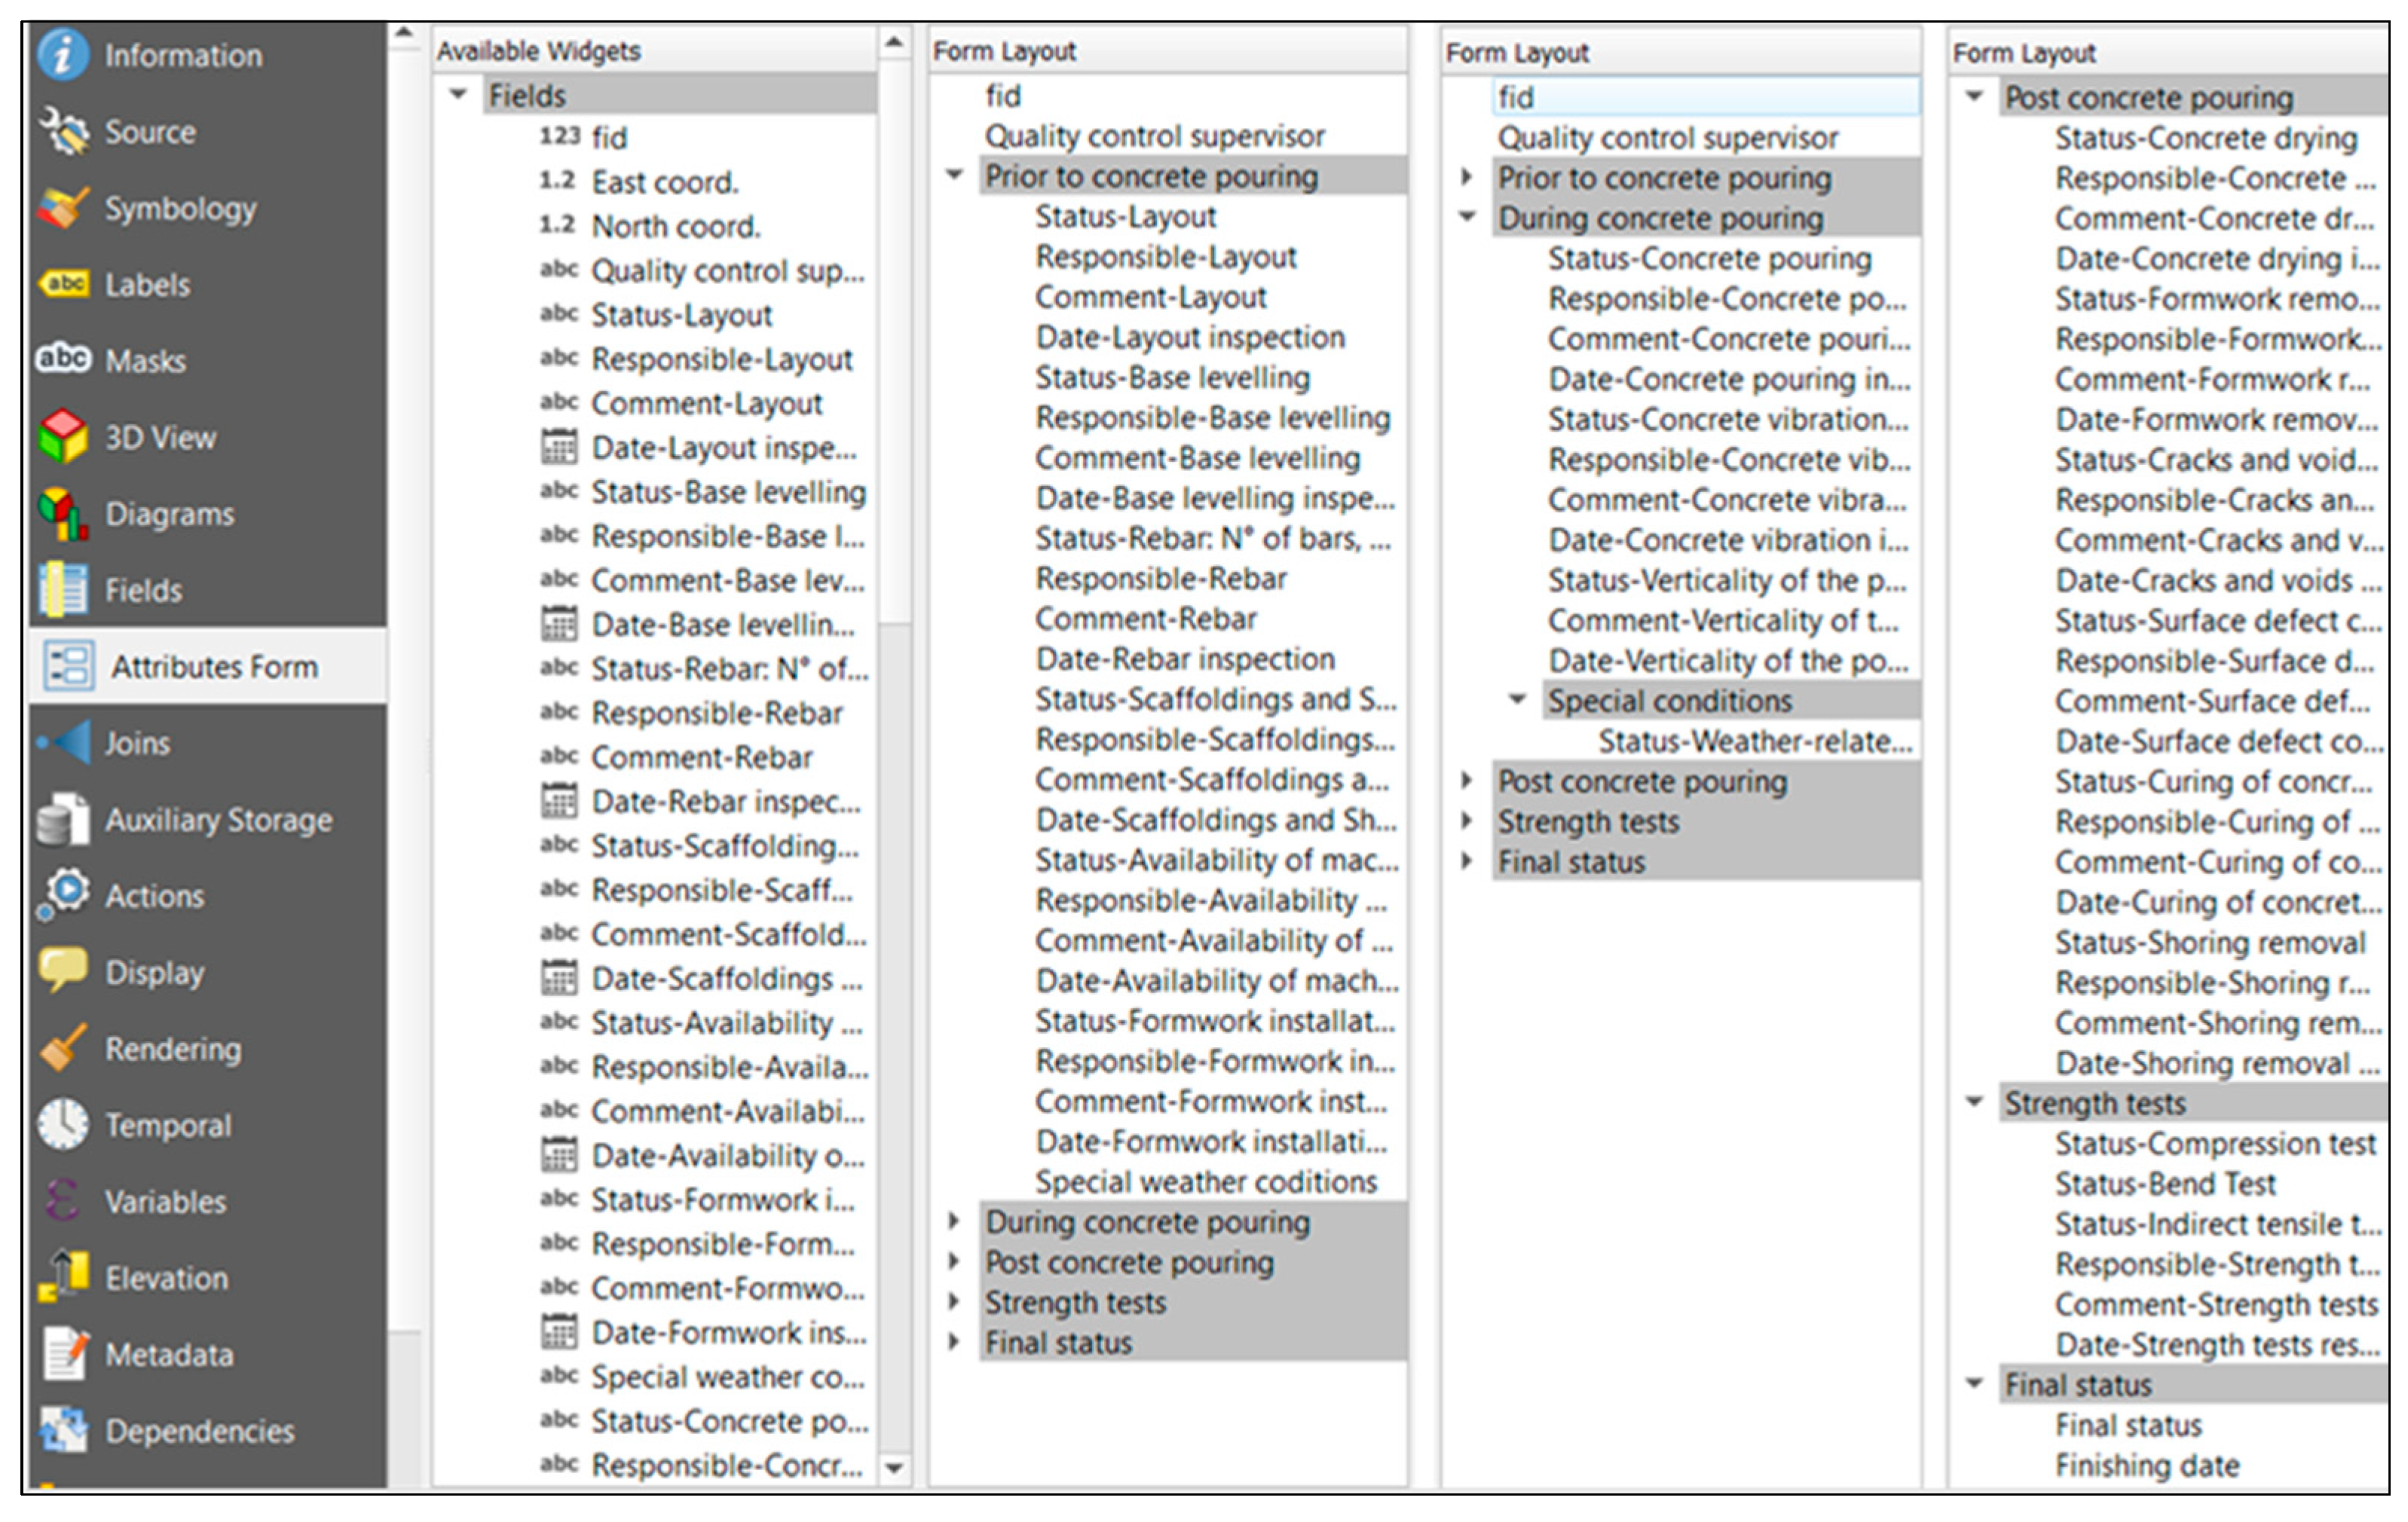The image size is (2408, 1522).
Task: Collapse Strength tests in third Form Layout
Action: point(1975,1103)
